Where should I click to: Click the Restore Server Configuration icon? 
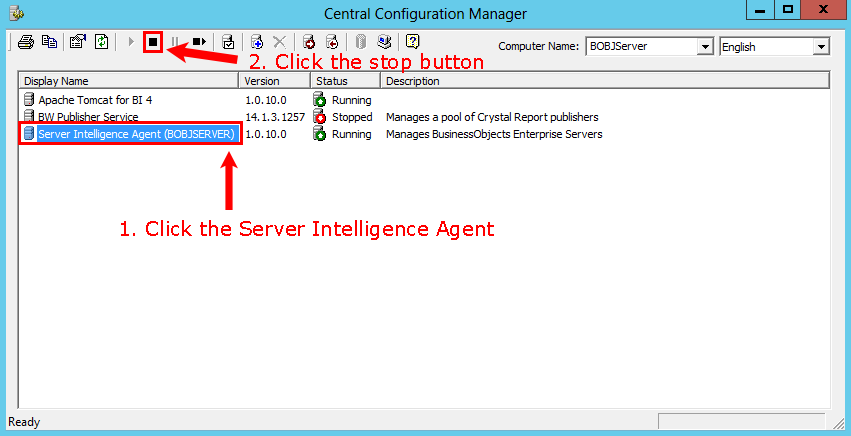pos(332,42)
